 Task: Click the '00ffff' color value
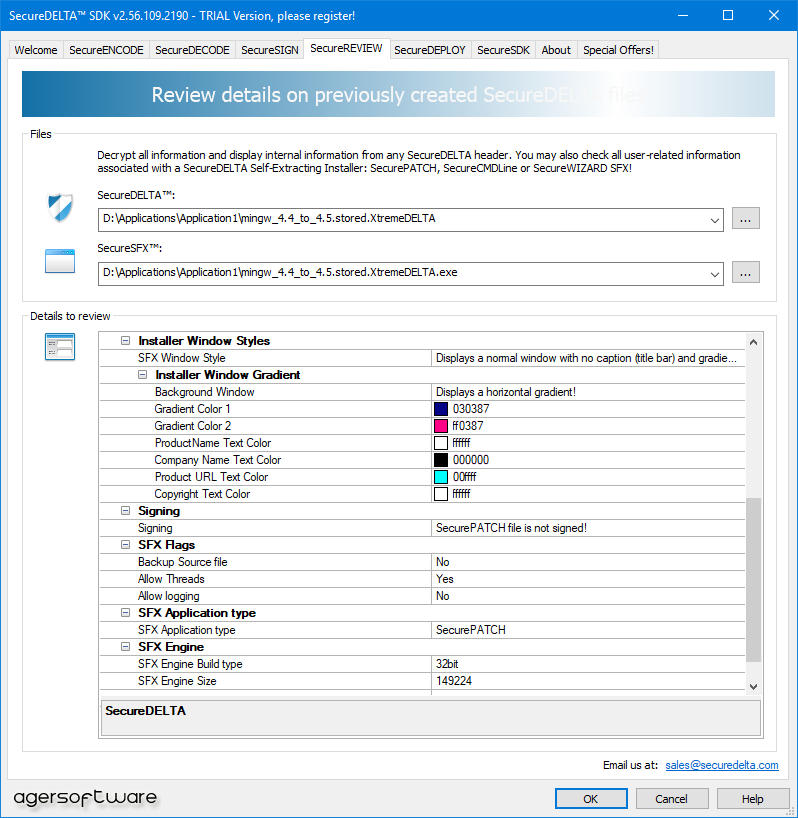pyautogui.click(x=464, y=477)
